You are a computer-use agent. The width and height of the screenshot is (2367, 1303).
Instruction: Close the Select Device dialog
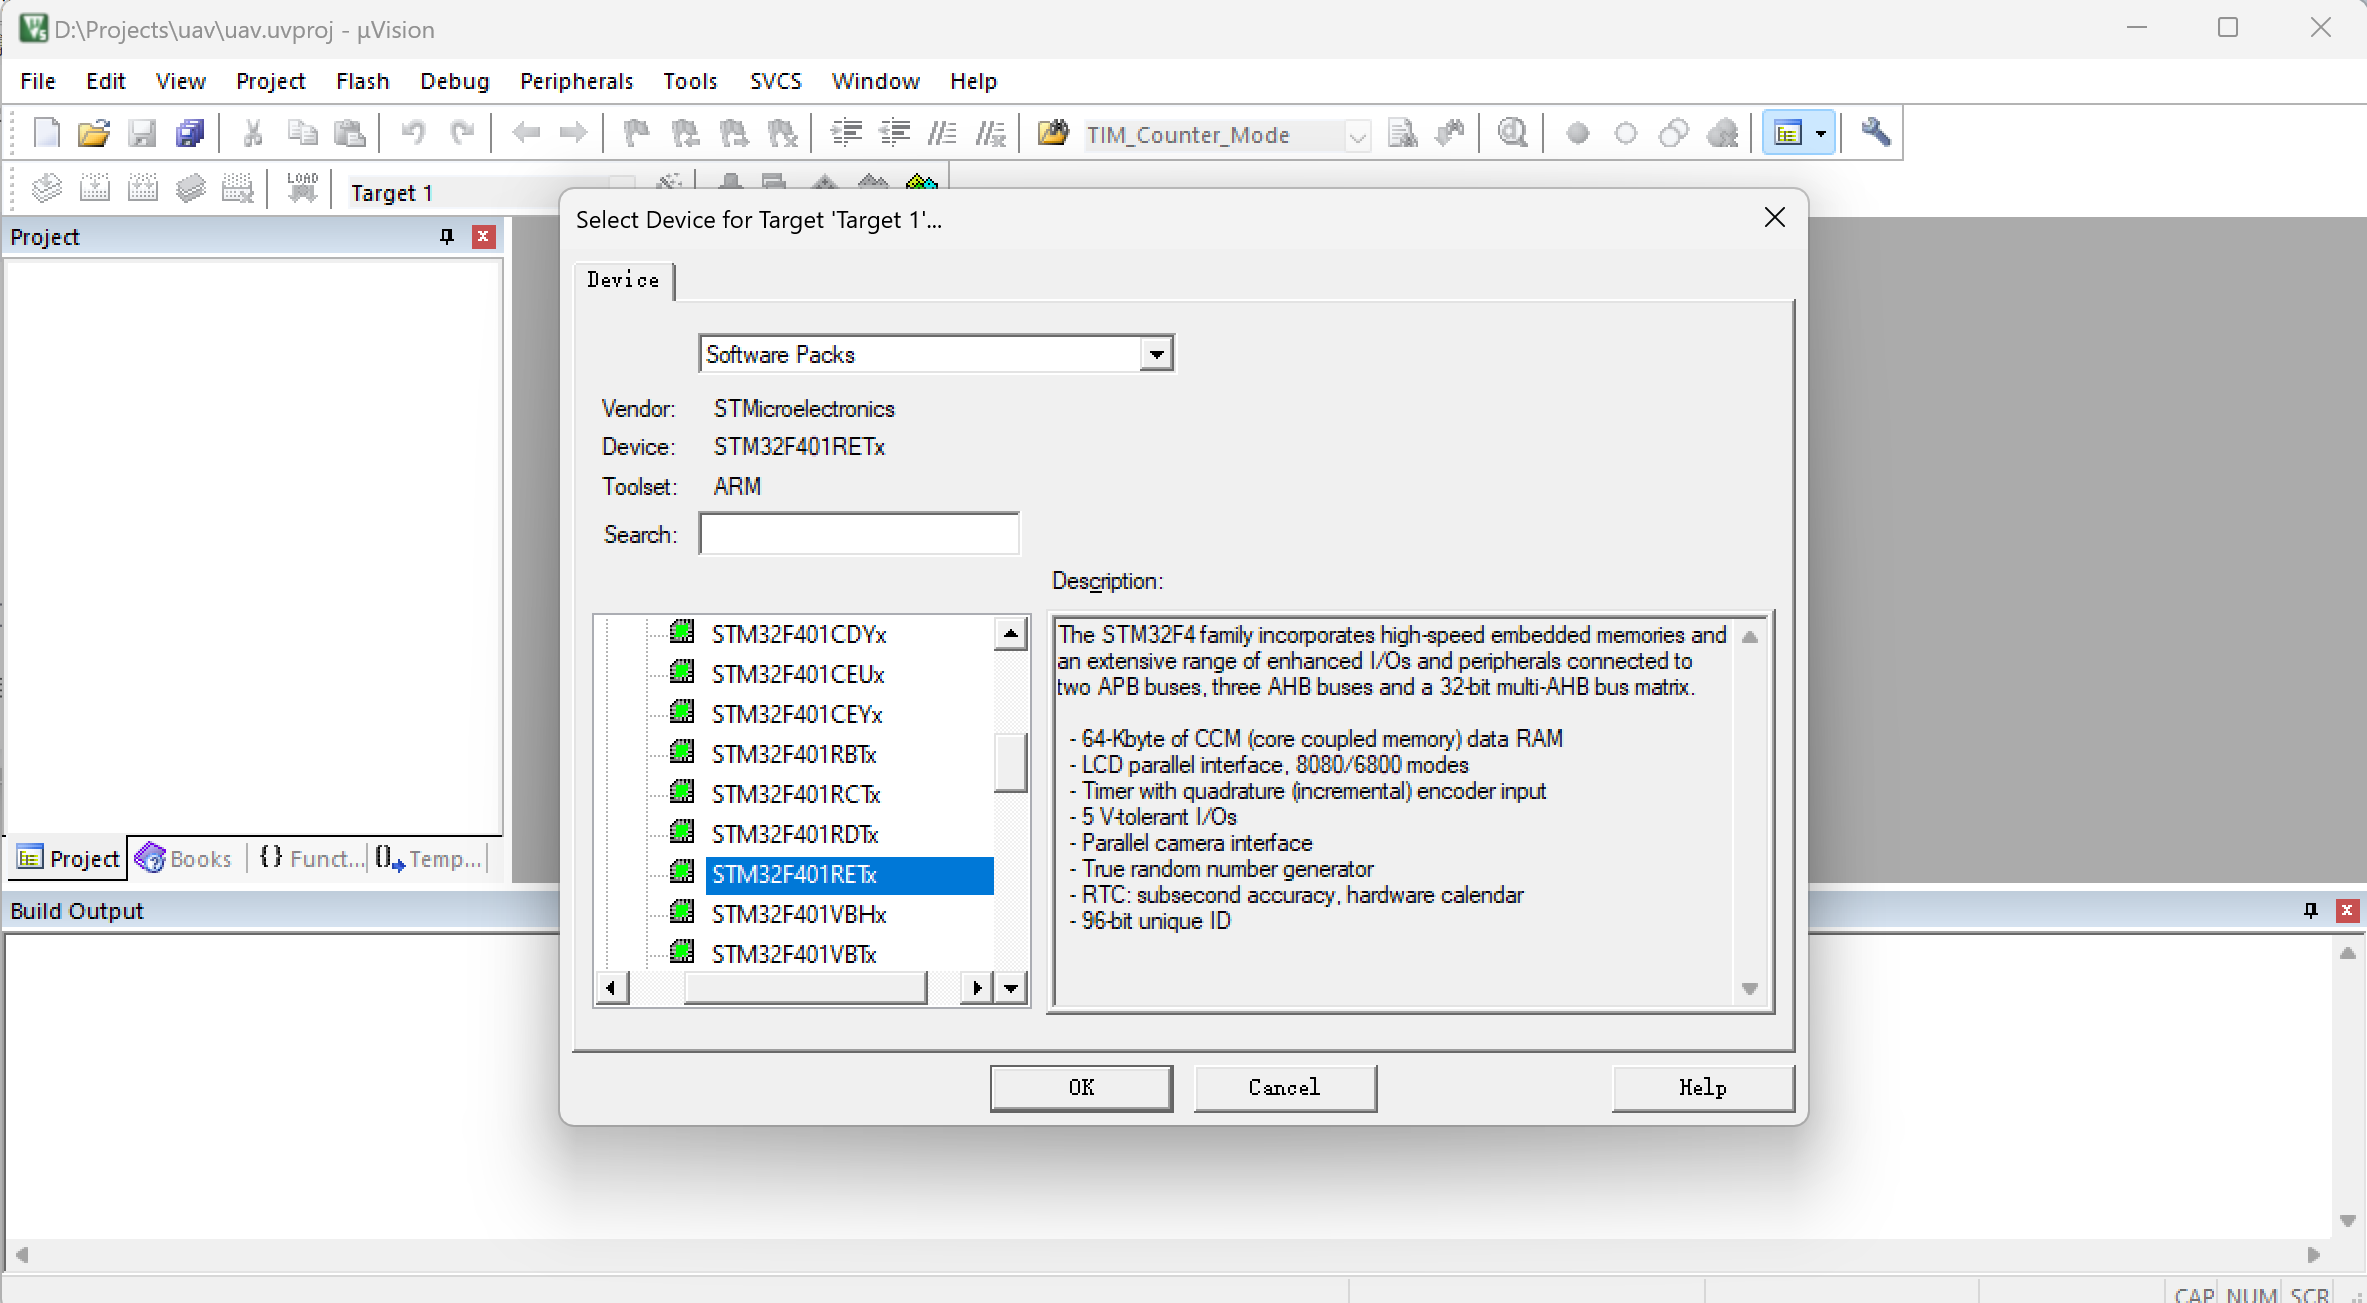[1775, 218]
